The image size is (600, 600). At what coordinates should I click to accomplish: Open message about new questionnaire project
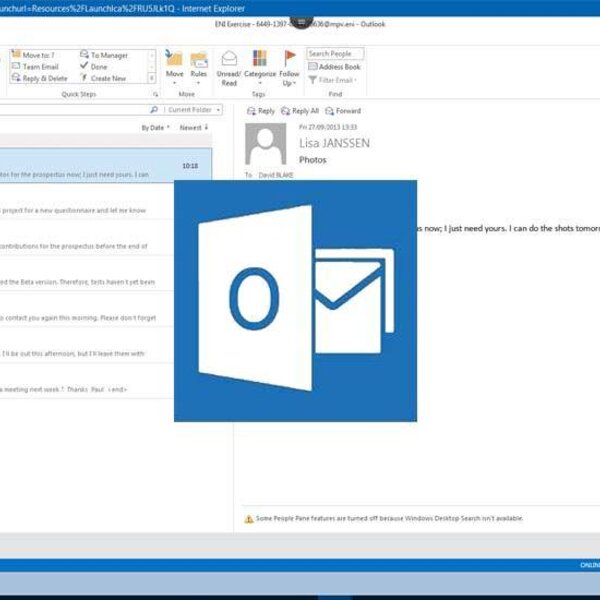tap(87, 202)
